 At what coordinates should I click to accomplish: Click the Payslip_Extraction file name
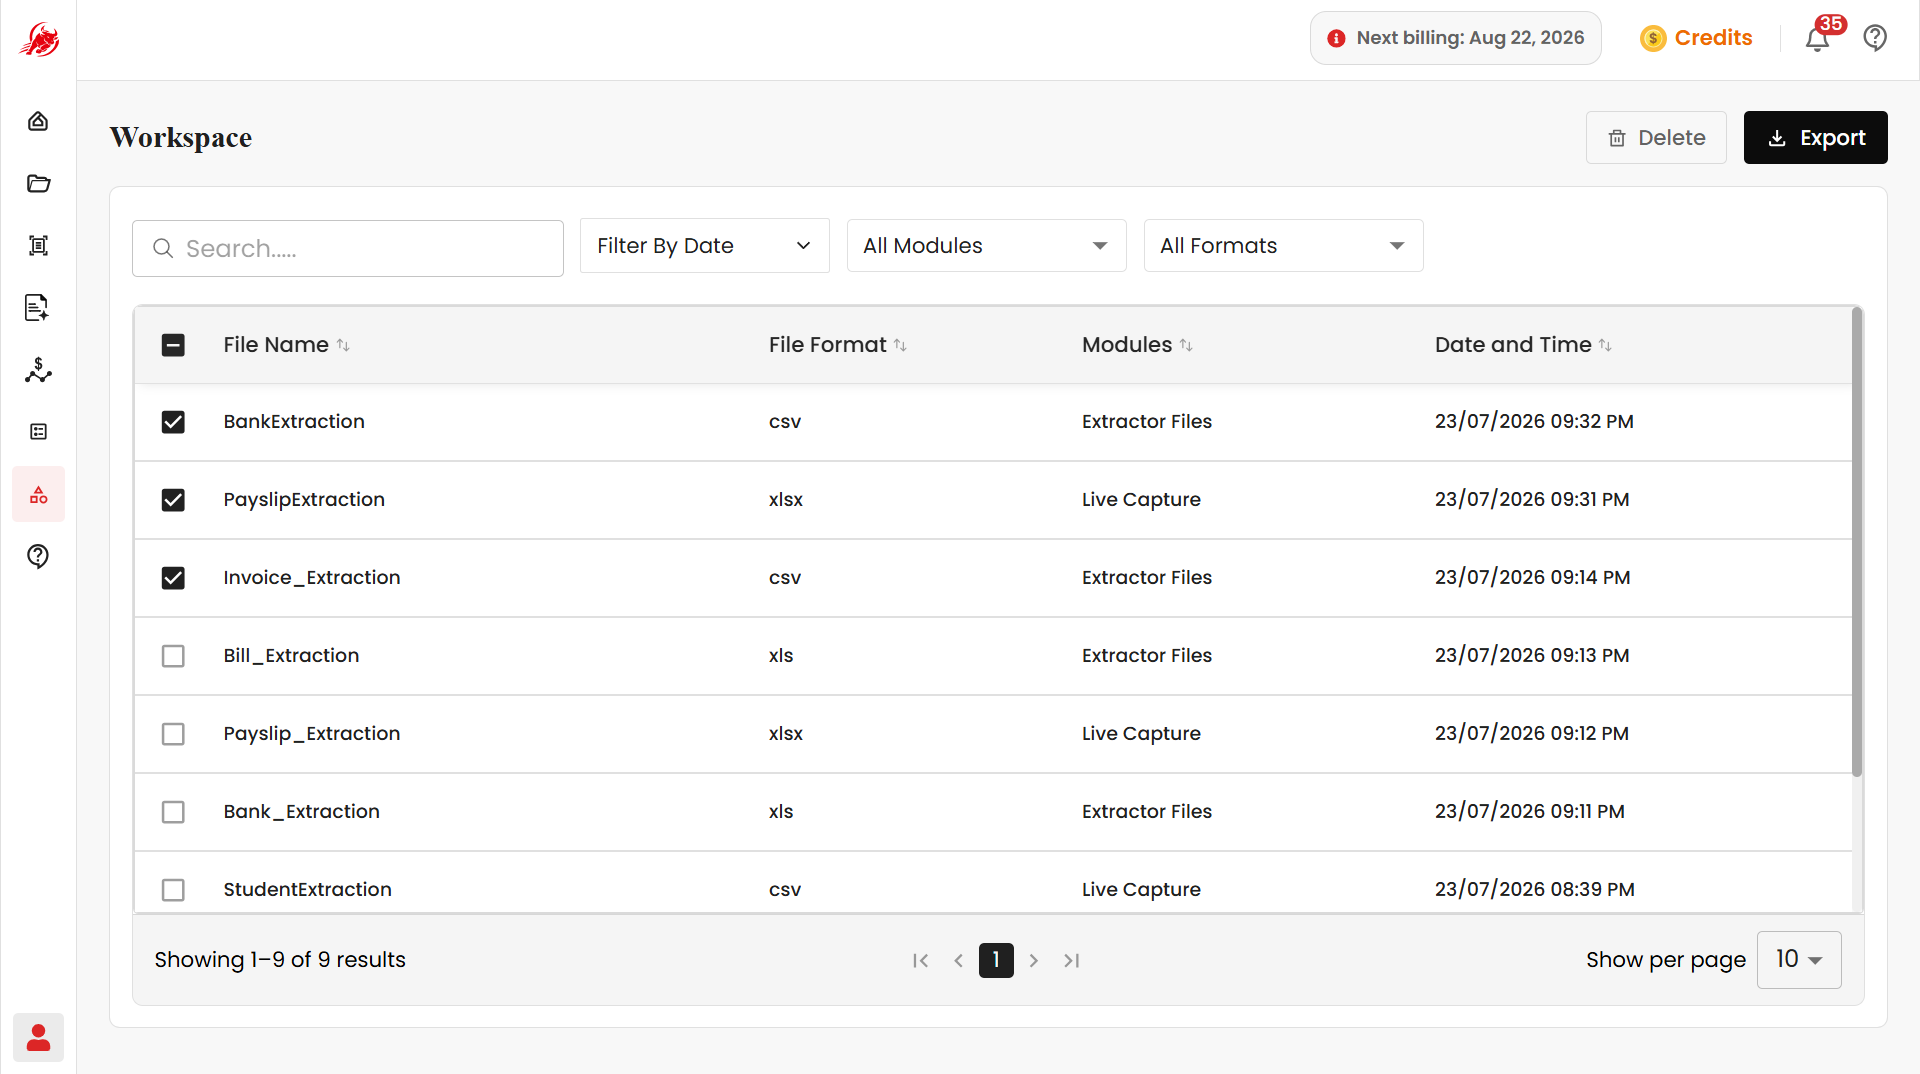coord(312,734)
